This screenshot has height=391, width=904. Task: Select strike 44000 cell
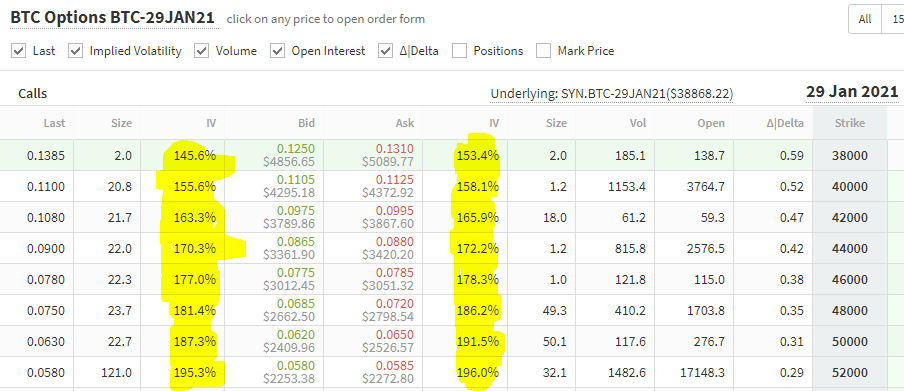point(850,249)
